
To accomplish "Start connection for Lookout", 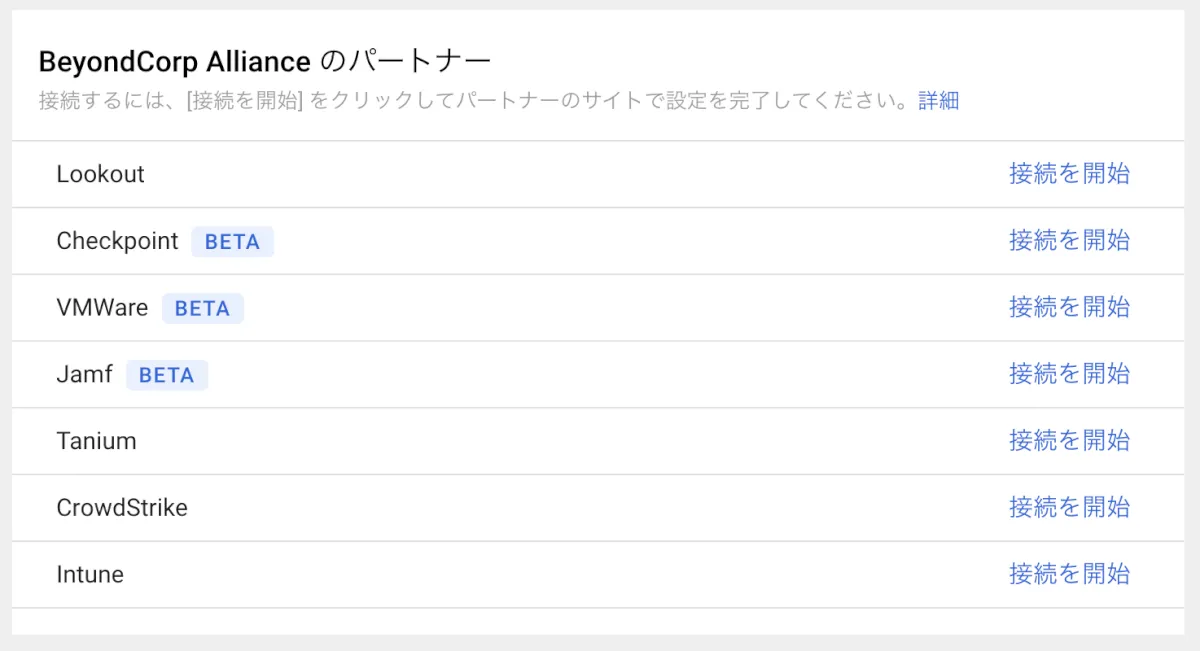I will [1069, 174].
